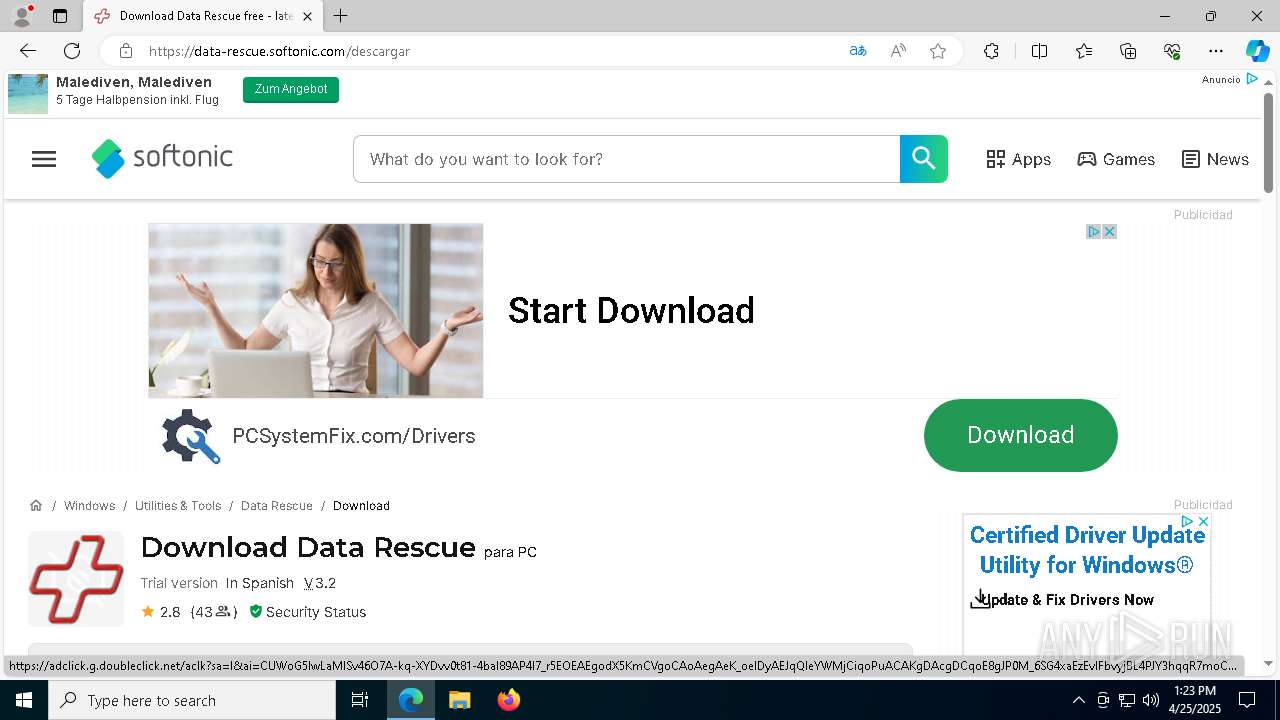
Task: Open Task View on taskbar
Action: 360,700
